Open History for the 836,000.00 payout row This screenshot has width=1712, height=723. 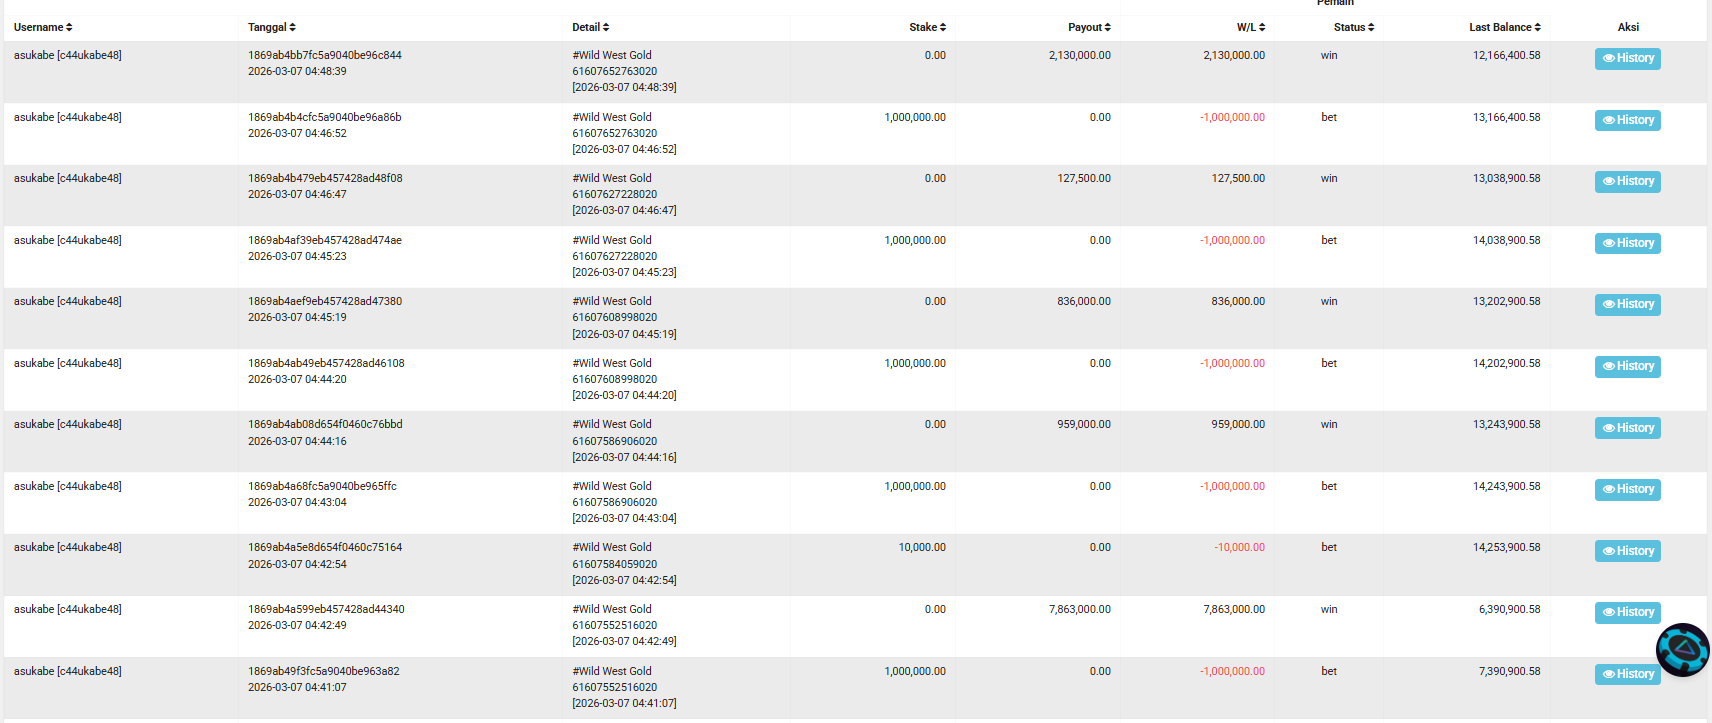[x=1627, y=305]
